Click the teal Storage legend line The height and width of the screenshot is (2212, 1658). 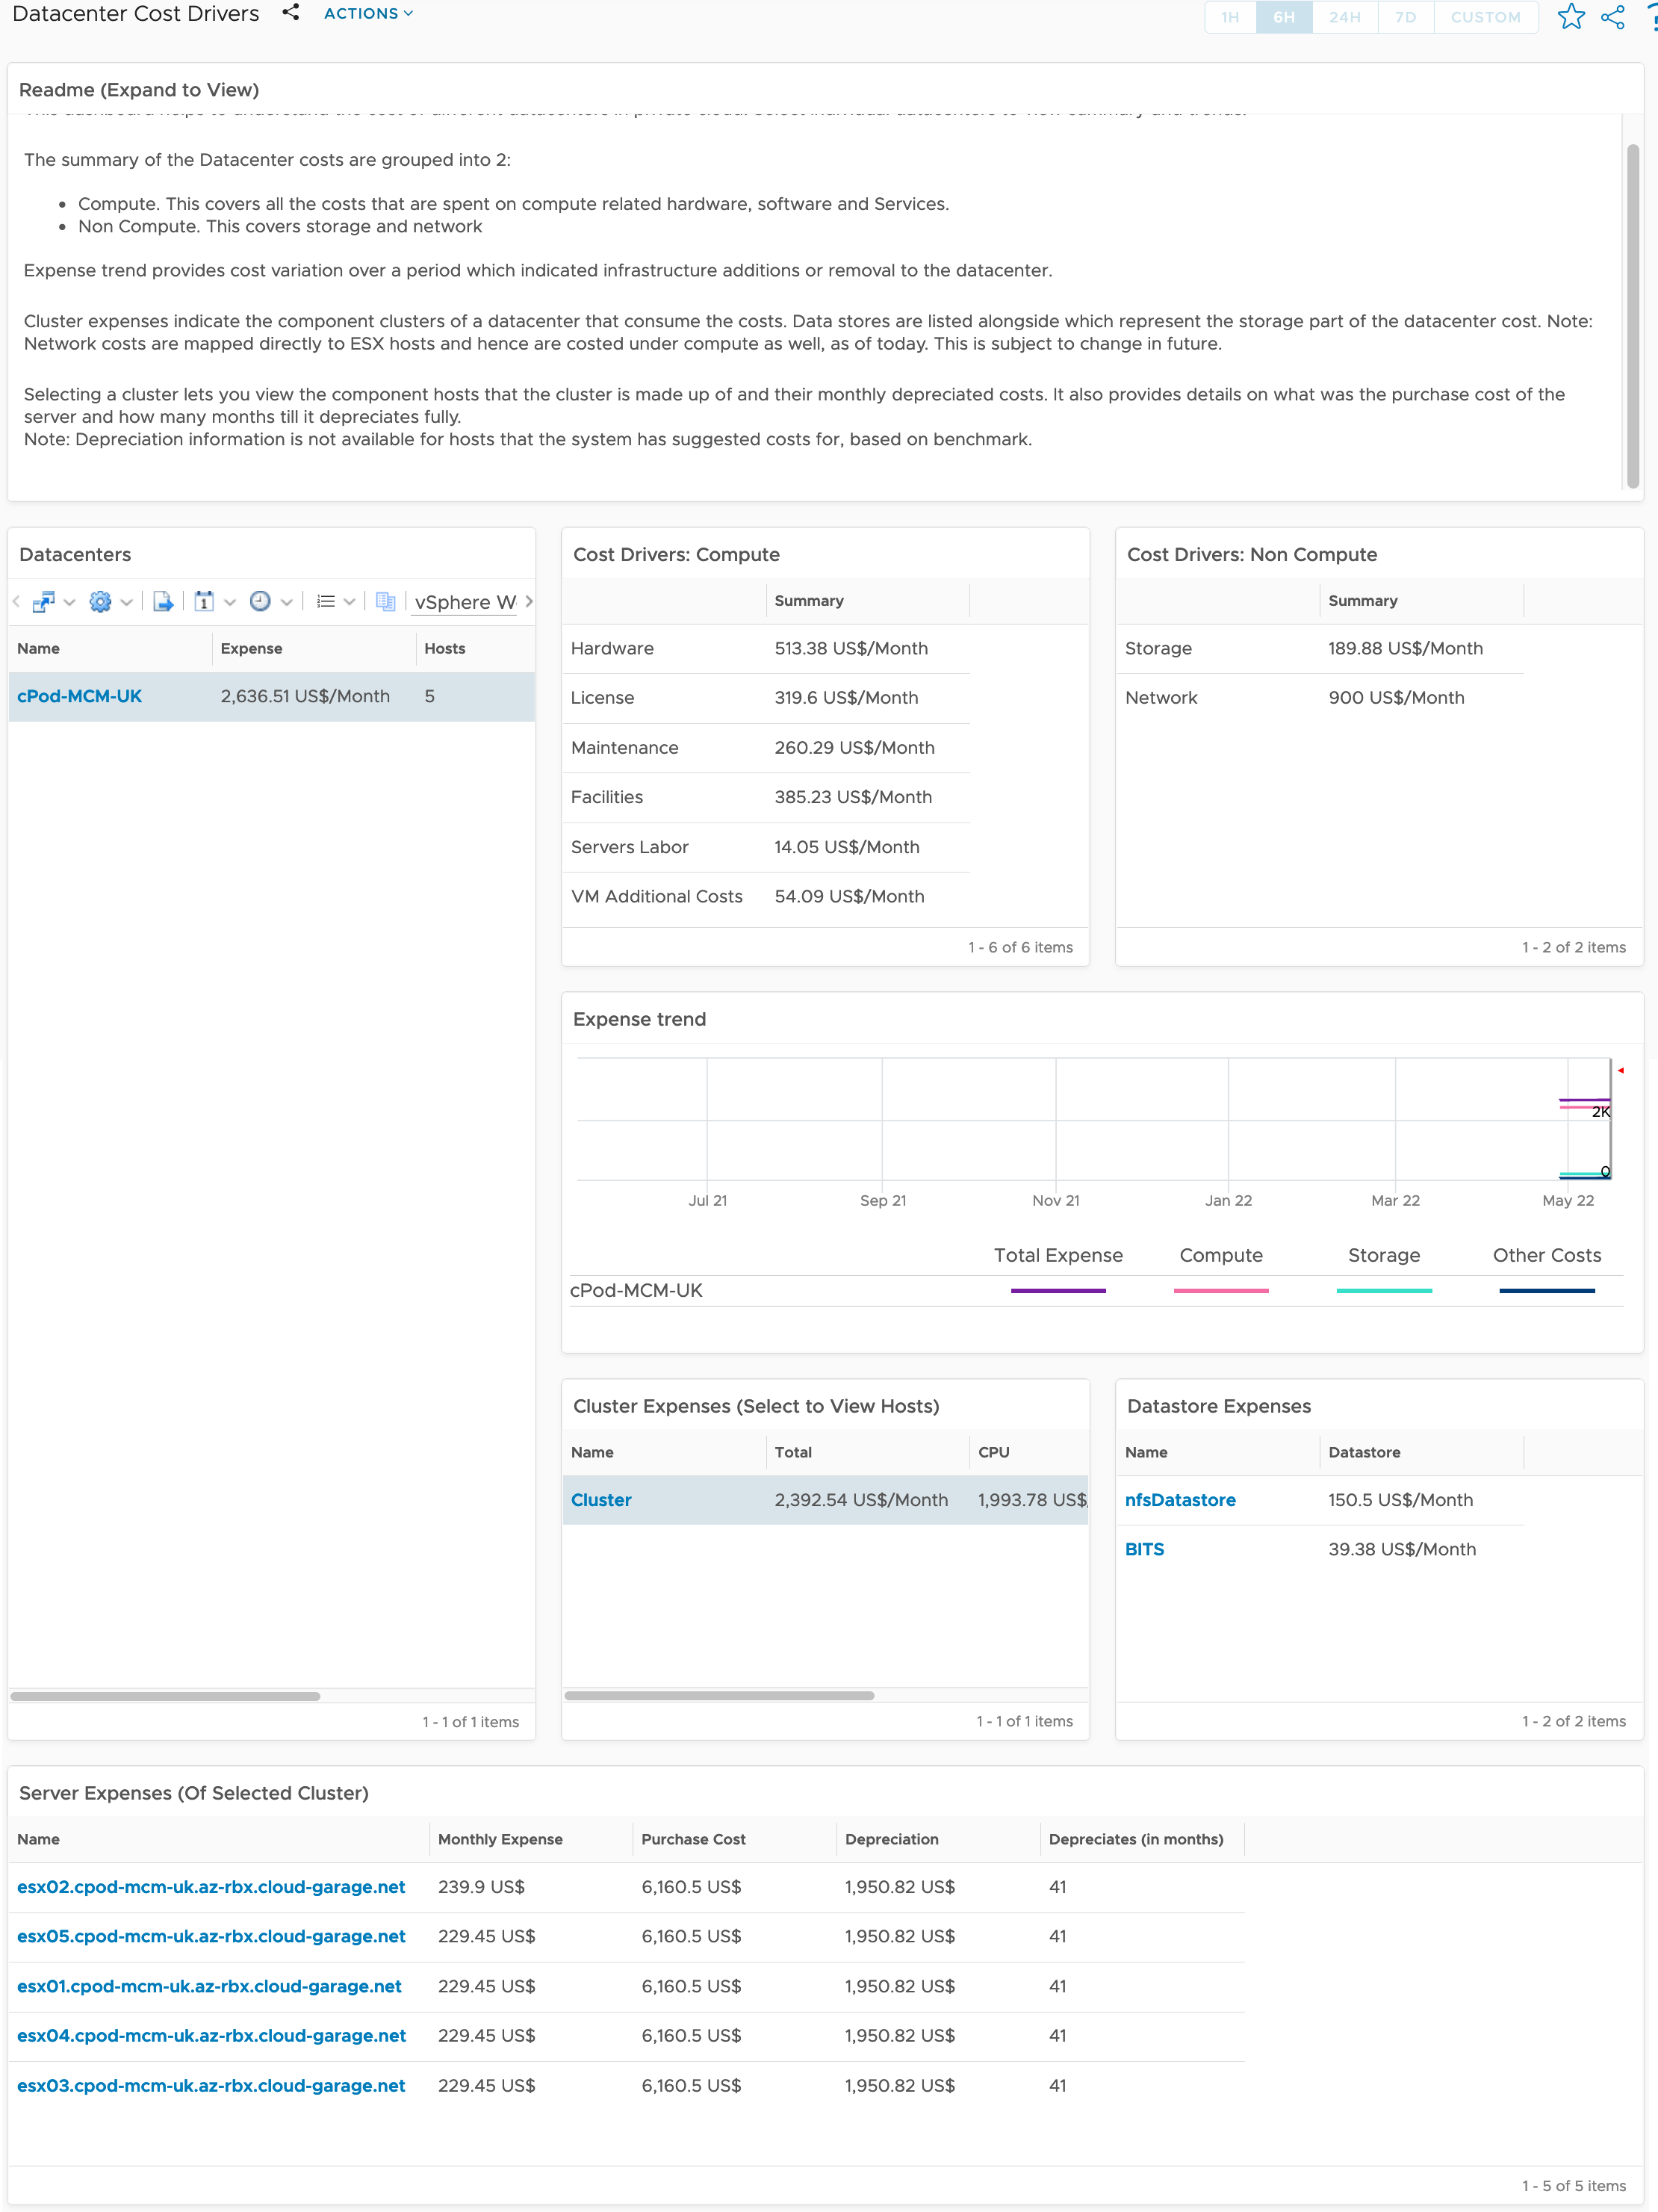click(x=1384, y=1291)
